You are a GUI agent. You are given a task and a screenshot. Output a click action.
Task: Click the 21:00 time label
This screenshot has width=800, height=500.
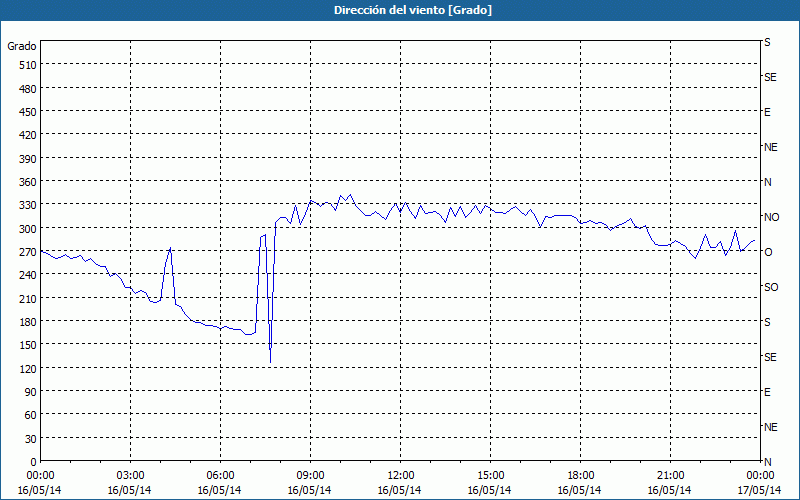point(670,476)
